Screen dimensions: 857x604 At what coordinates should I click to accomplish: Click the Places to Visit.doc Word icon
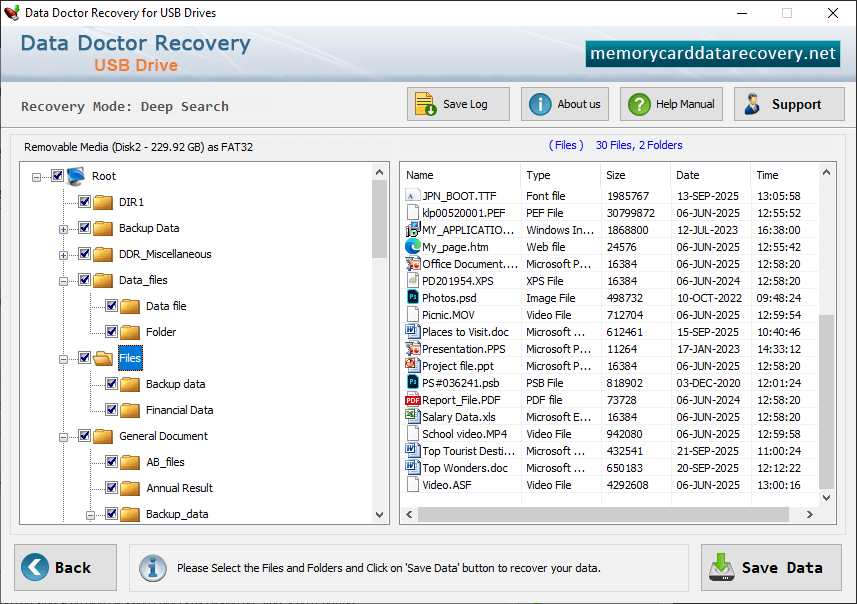click(x=412, y=331)
